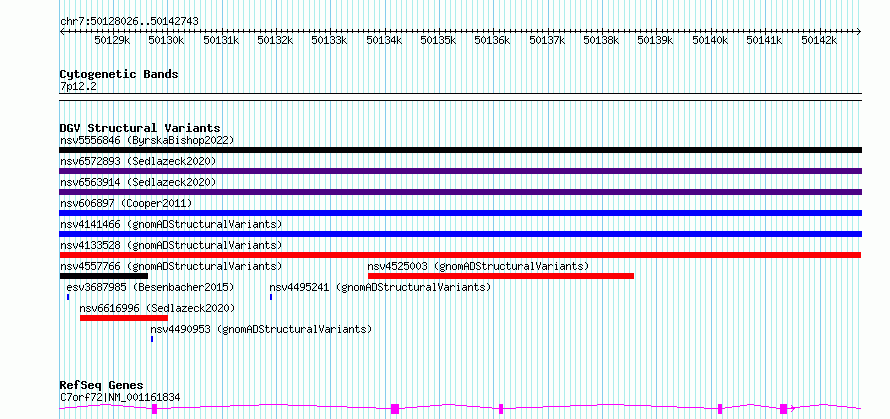The image size is (890, 419).
Task: Click the DGV Structural Variants track title
Action: 140,128
